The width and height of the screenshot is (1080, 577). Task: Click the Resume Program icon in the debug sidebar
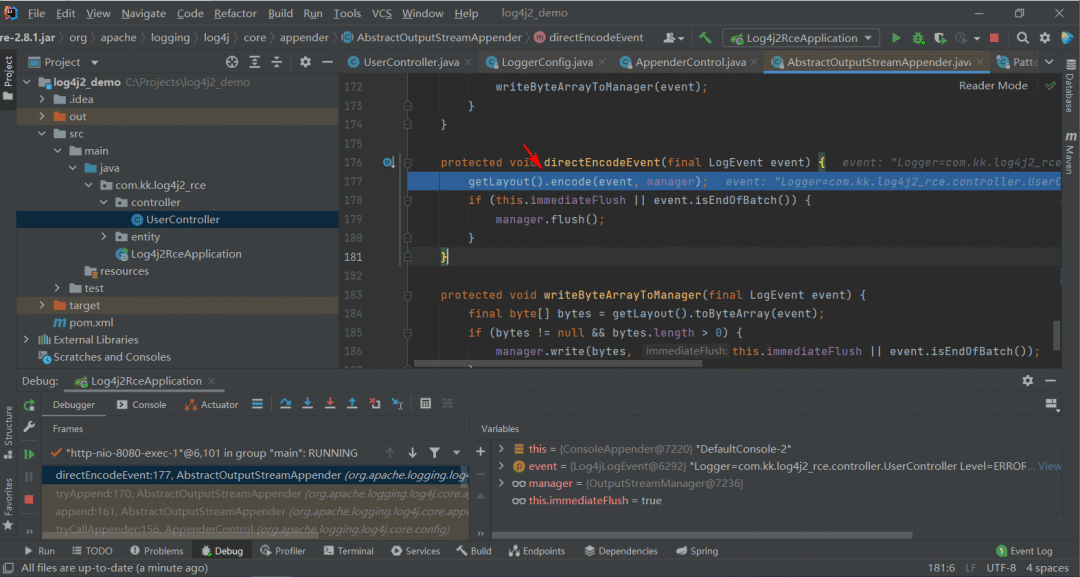(29, 454)
